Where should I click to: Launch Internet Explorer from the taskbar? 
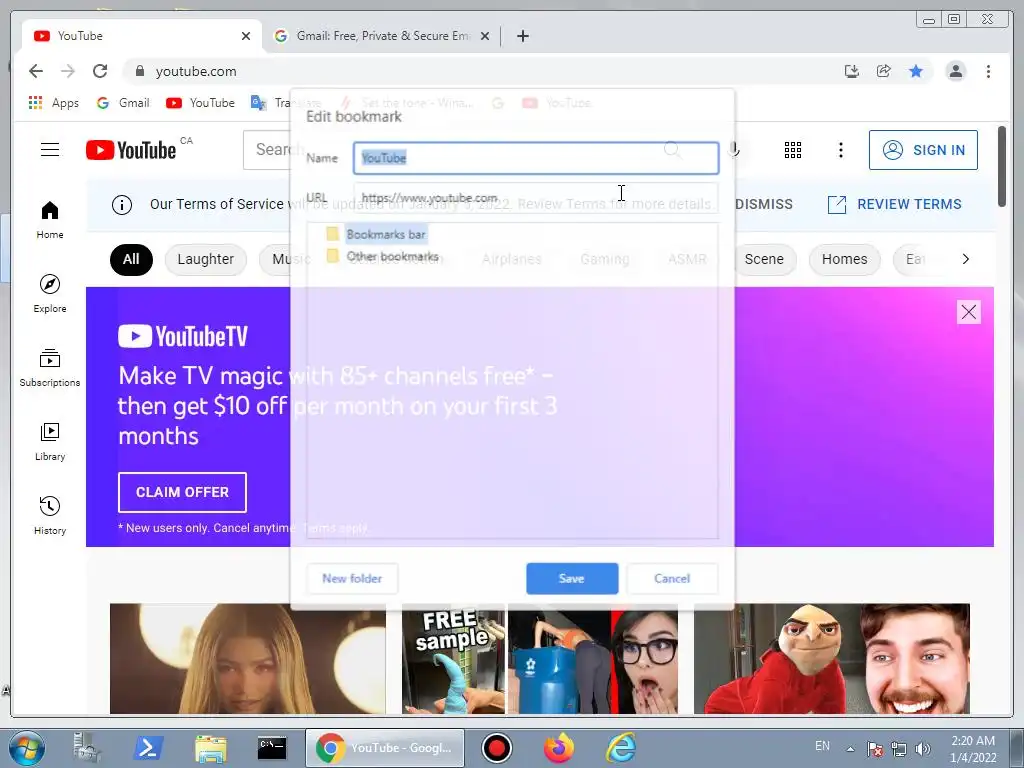coord(620,748)
